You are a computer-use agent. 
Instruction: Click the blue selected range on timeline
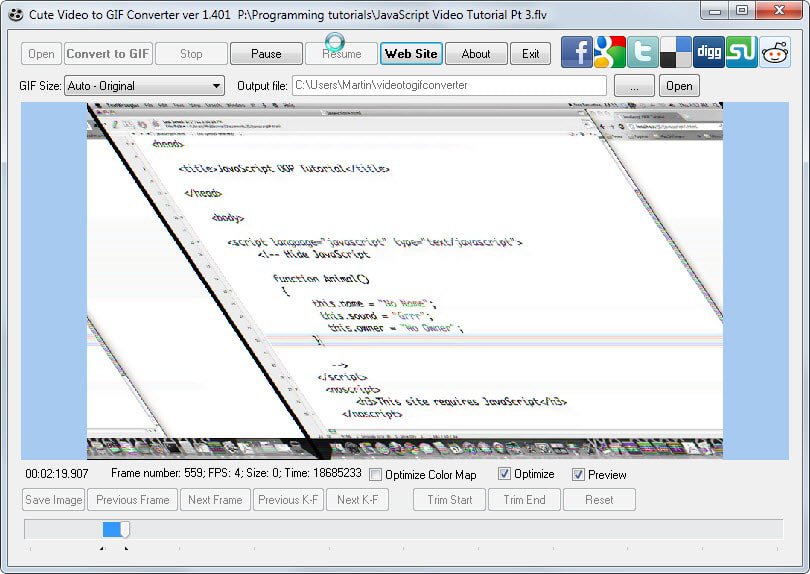point(112,529)
